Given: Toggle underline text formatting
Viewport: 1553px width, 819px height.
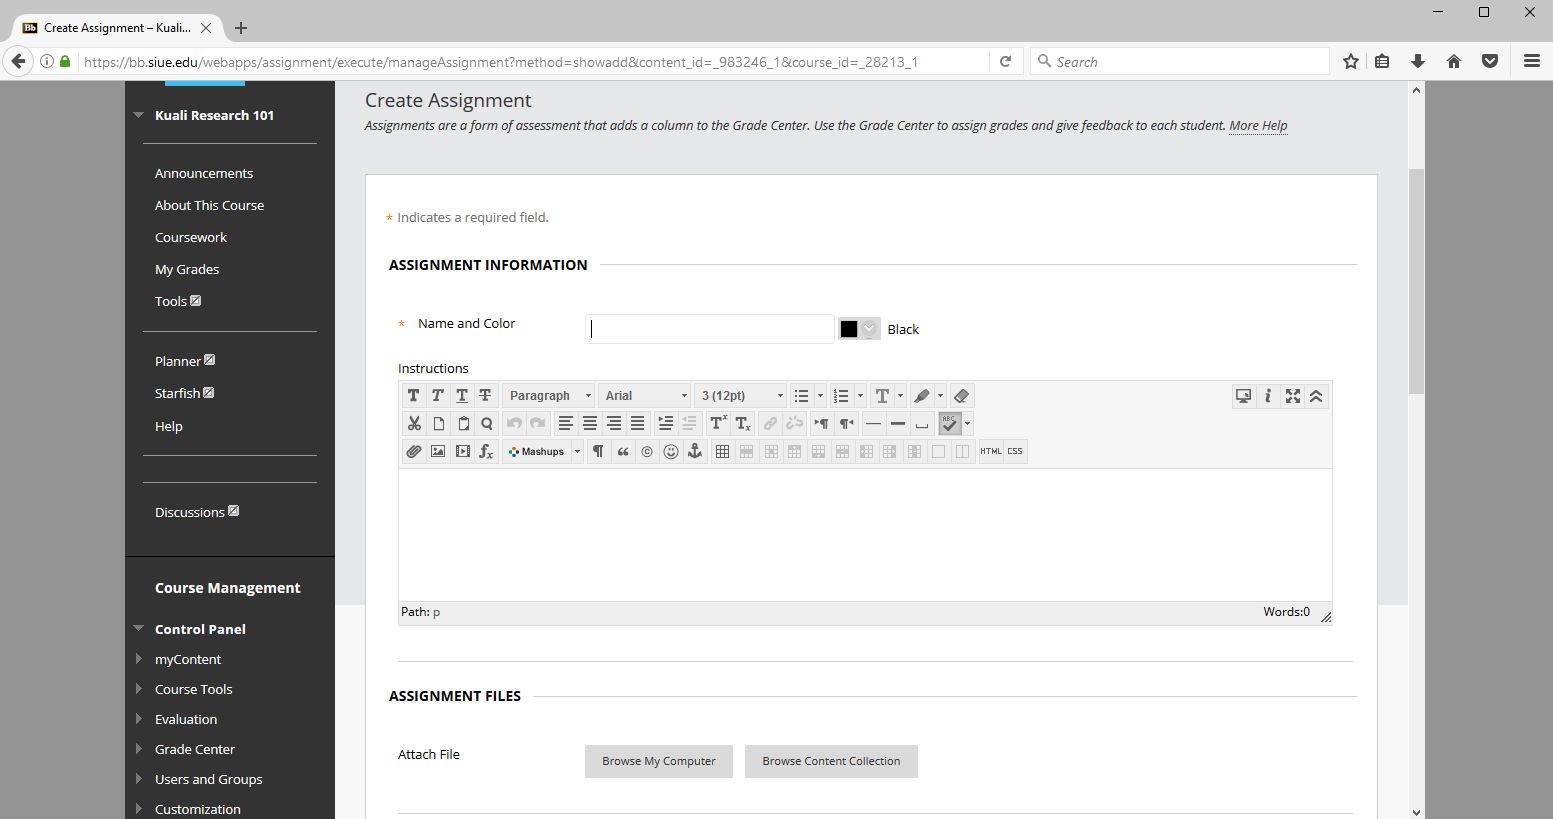Looking at the screenshot, I should (462, 396).
